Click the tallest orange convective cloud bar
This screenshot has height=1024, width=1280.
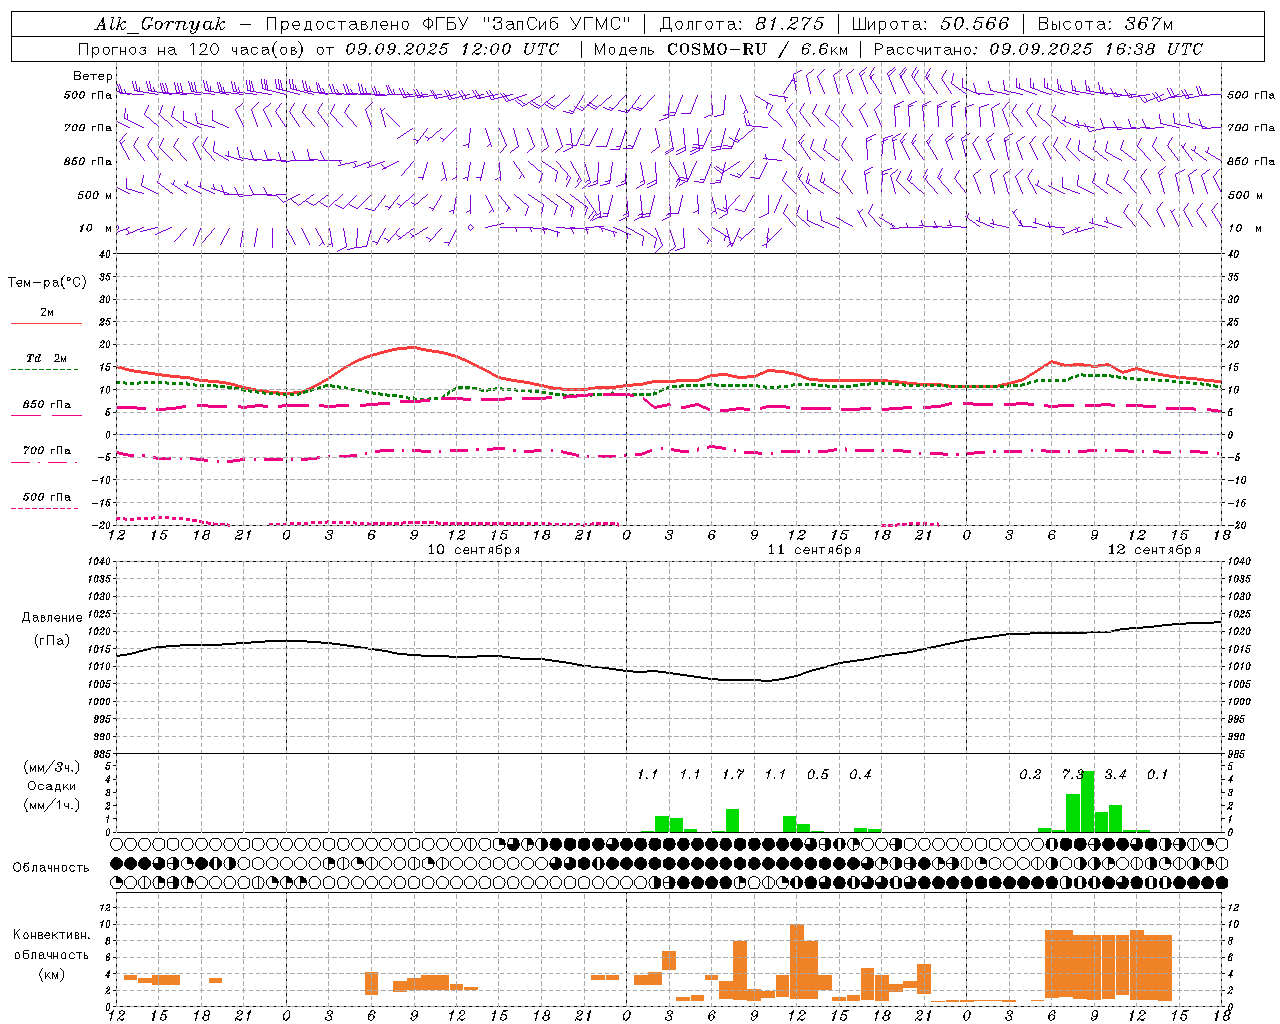797,961
